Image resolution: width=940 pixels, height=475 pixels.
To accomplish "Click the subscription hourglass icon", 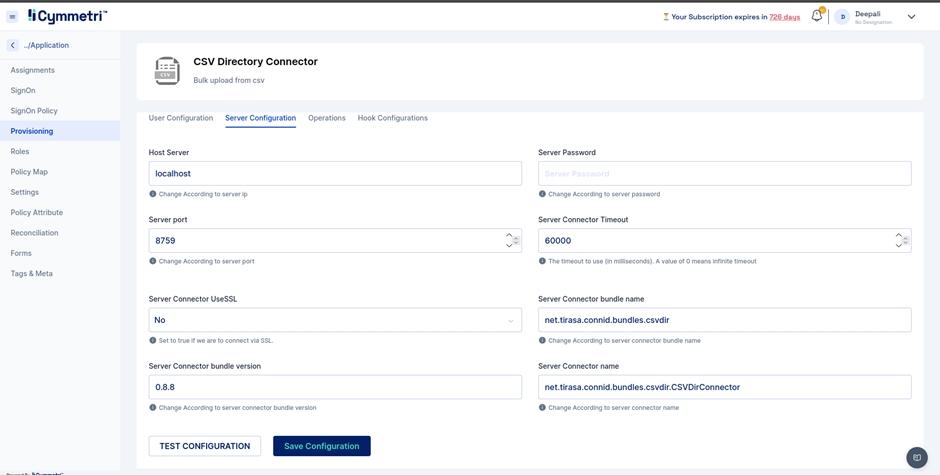I will click(x=665, y=17).
